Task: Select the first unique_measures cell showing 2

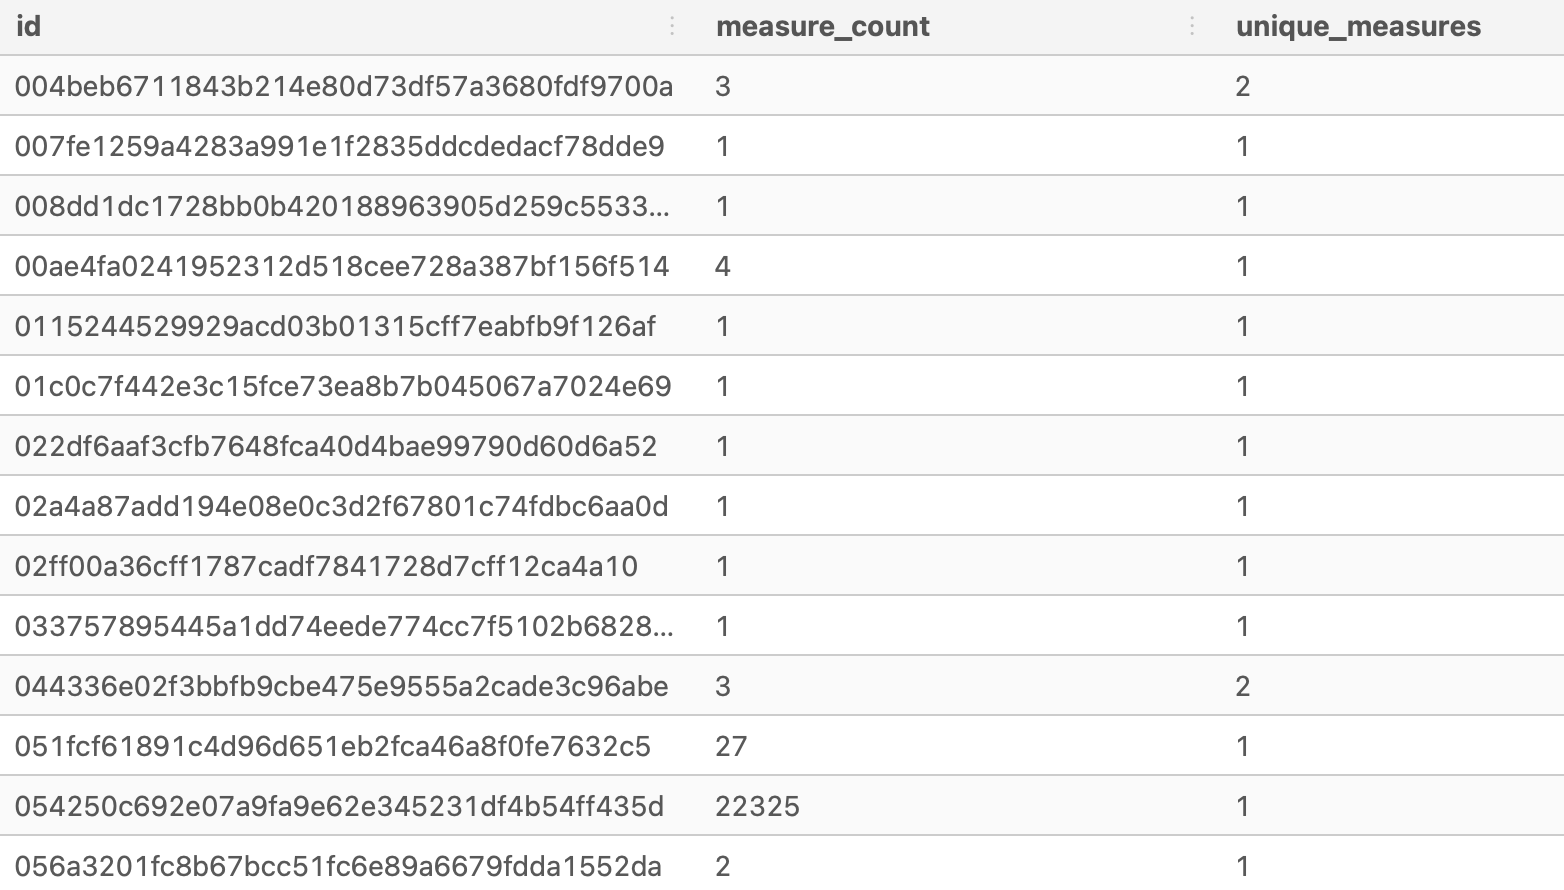Action: 1243,86
